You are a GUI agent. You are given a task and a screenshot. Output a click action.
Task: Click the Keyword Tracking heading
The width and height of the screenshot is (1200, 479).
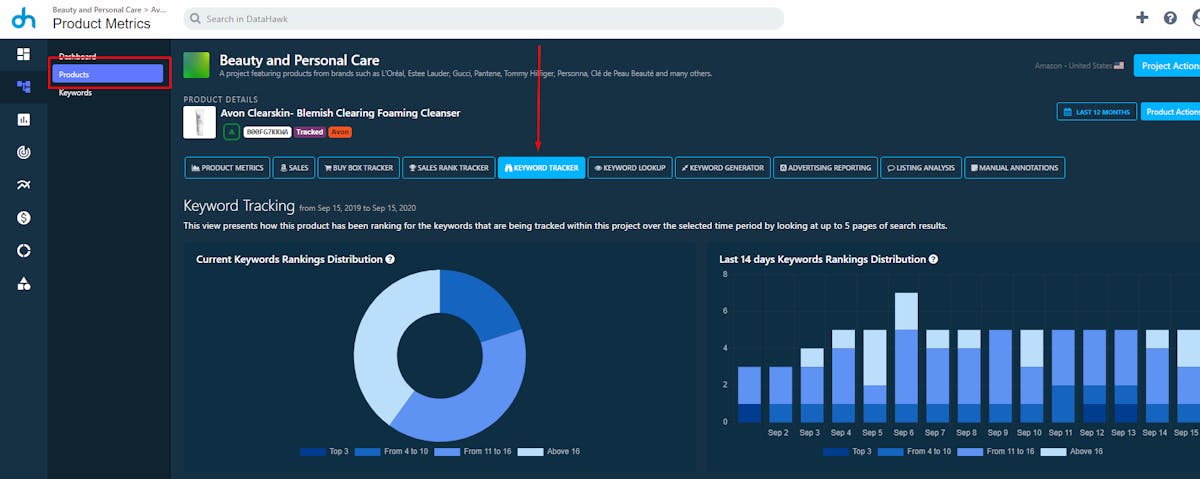pos(238,206)
